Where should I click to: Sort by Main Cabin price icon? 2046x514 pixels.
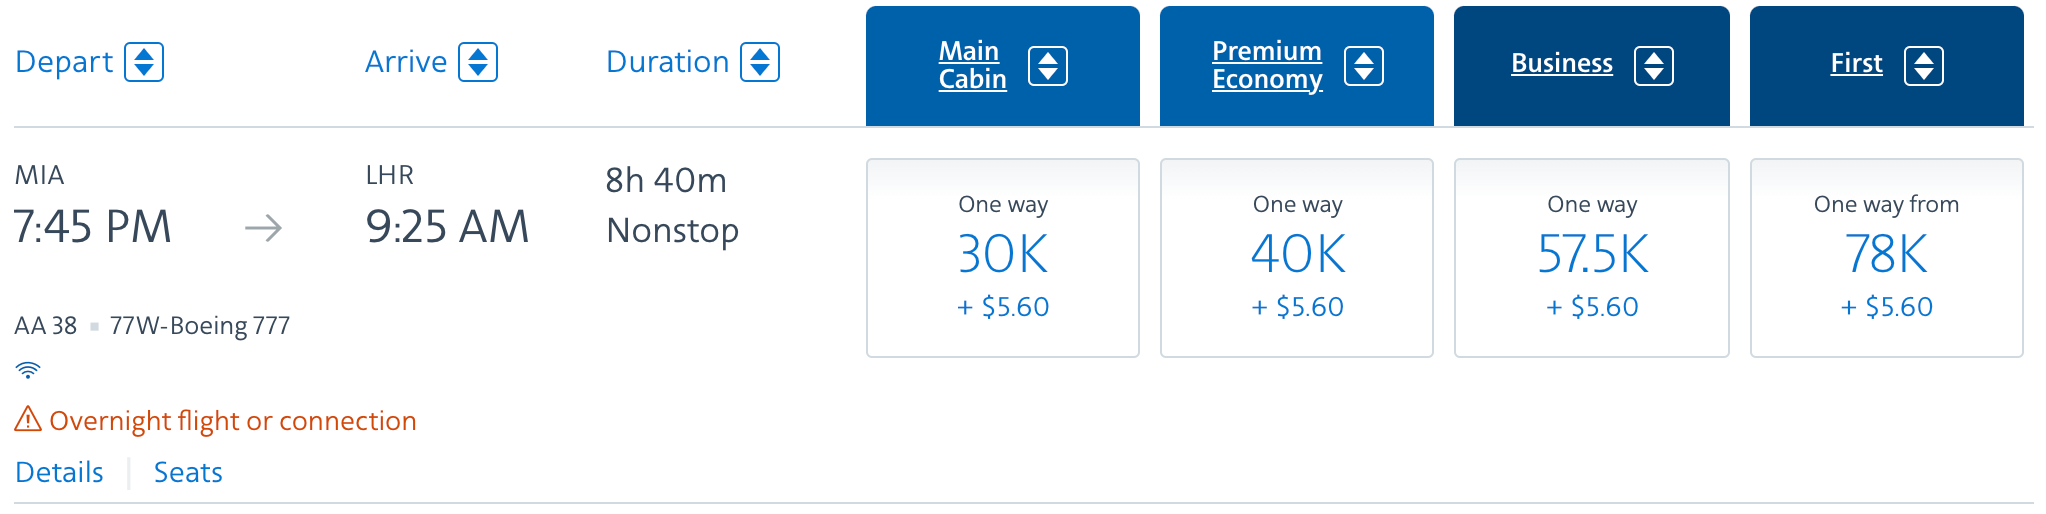point(1048,66)
